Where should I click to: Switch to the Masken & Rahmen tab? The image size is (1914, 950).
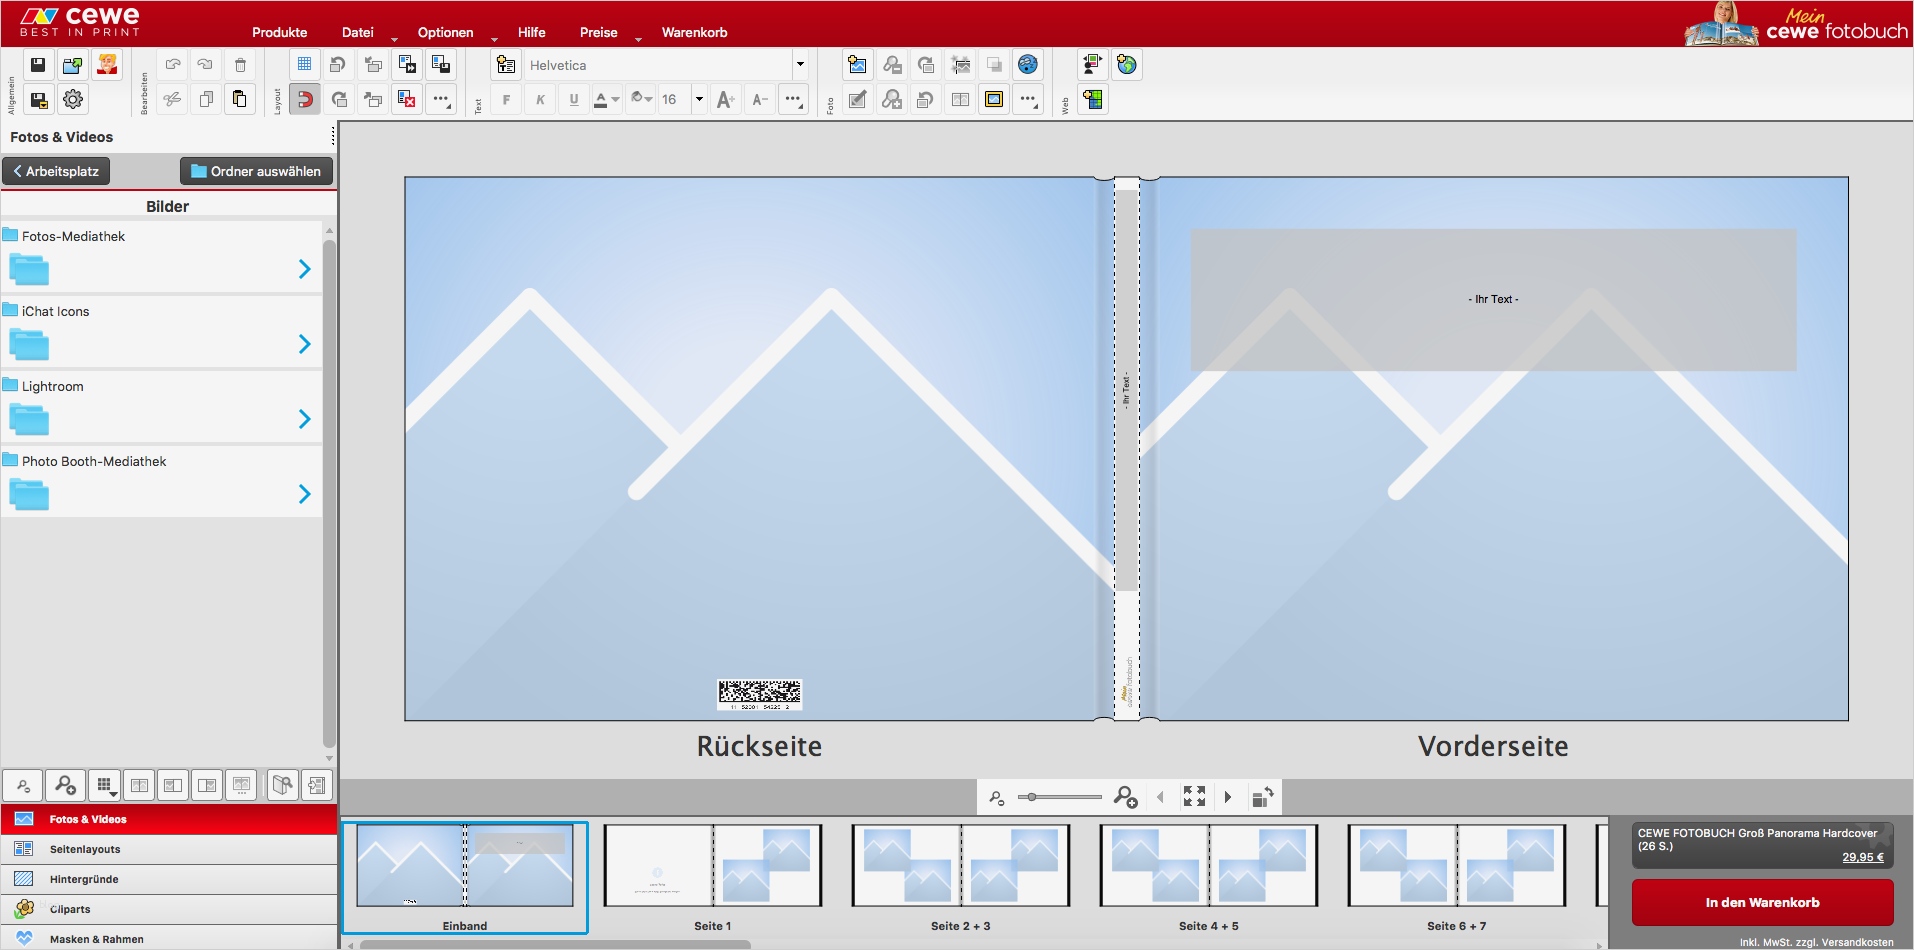click(169, 938)
